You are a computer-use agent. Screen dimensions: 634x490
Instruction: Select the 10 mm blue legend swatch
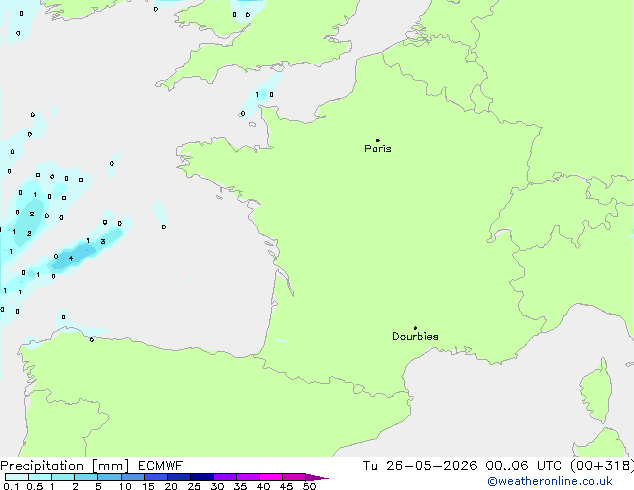133,477
